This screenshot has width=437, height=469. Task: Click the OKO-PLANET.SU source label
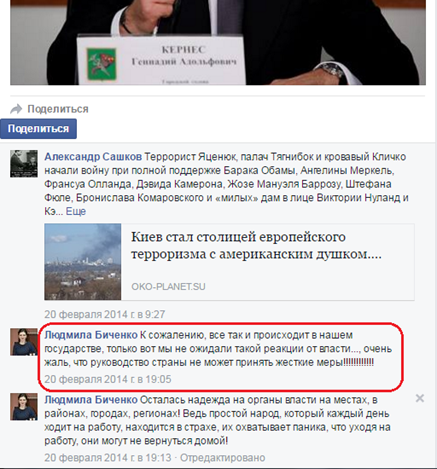pos(168,287)
